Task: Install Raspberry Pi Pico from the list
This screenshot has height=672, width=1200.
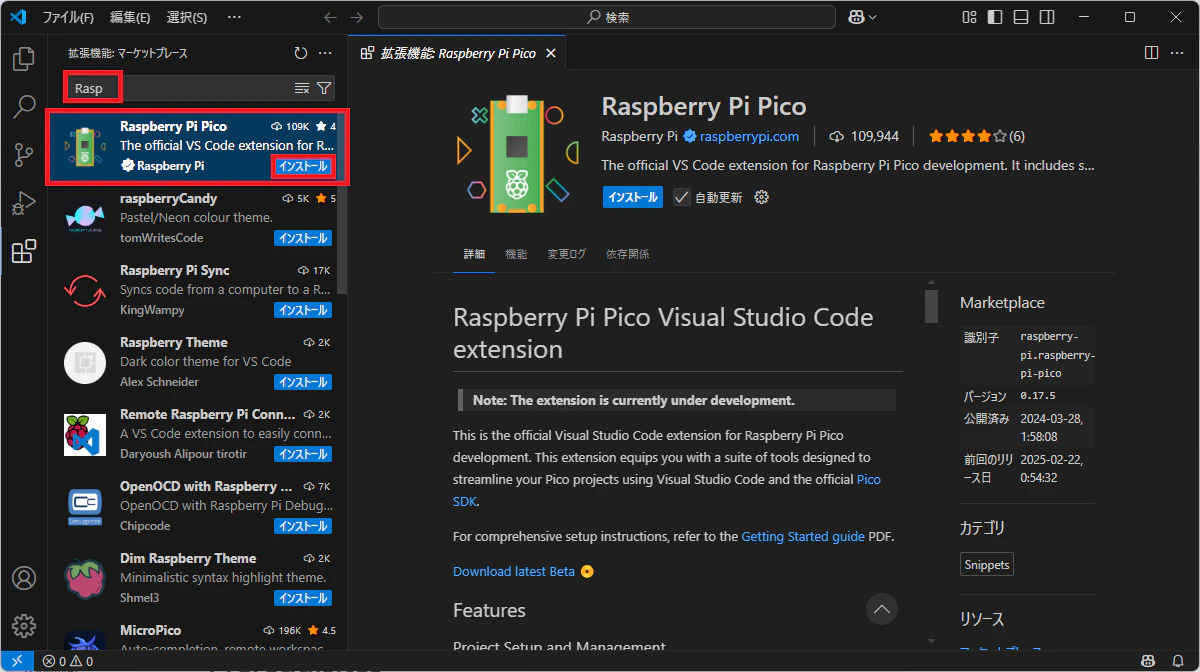Action: 302,166
